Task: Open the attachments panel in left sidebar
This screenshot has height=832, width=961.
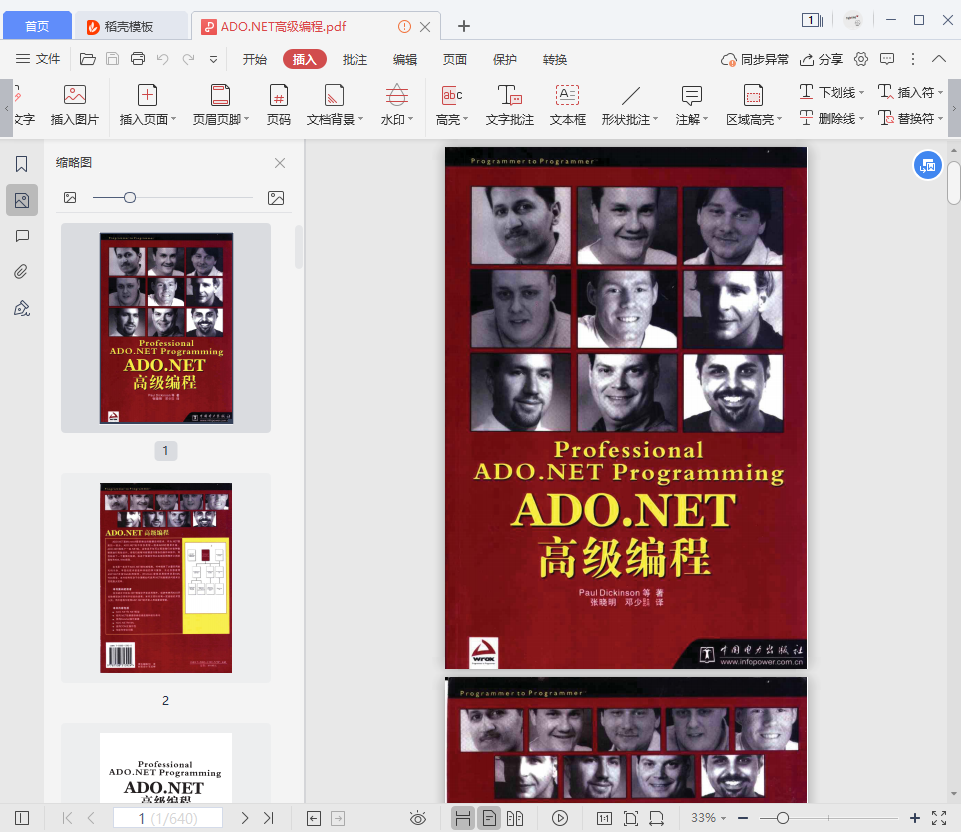Action: click(x=22, y=272)
